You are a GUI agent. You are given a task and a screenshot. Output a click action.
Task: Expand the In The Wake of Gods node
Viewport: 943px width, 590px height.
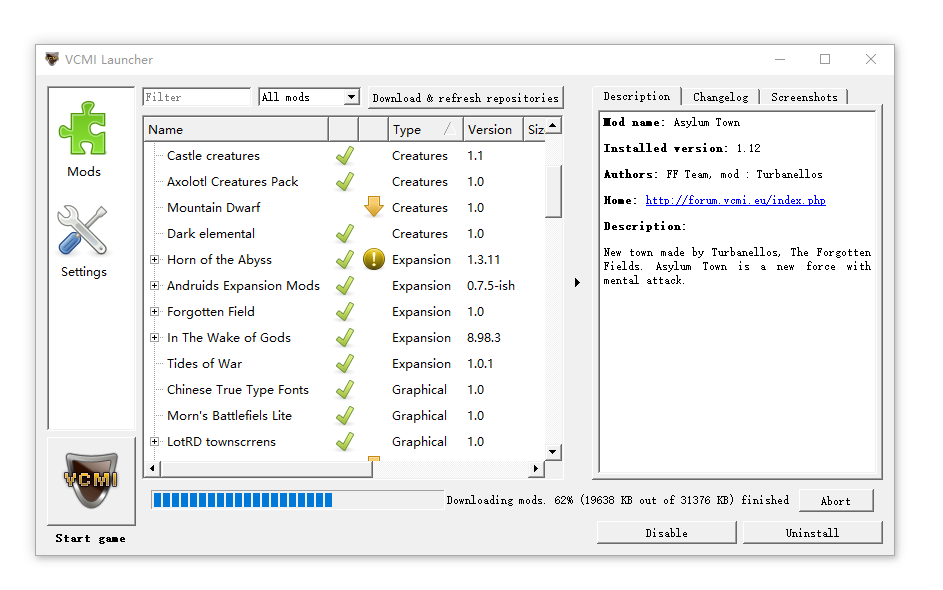tap(155, 338)
